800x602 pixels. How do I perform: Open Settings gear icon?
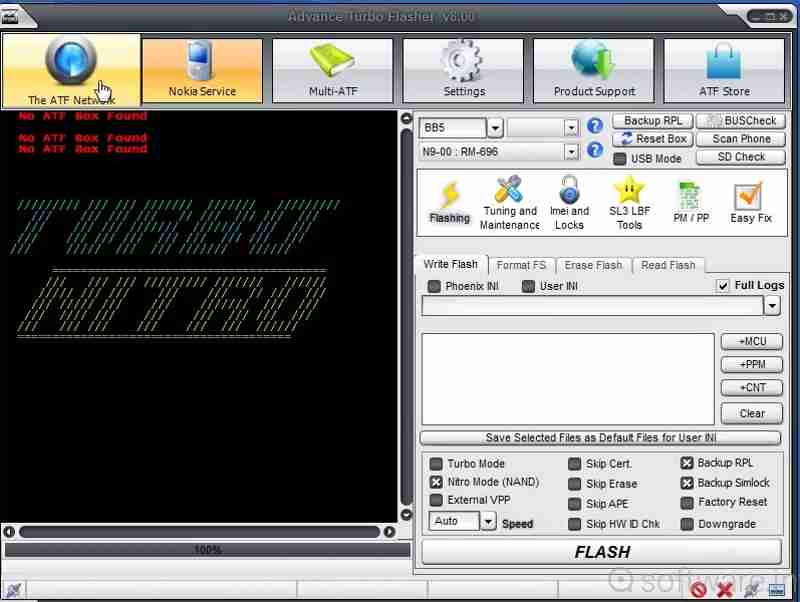[x=461, y=62]
